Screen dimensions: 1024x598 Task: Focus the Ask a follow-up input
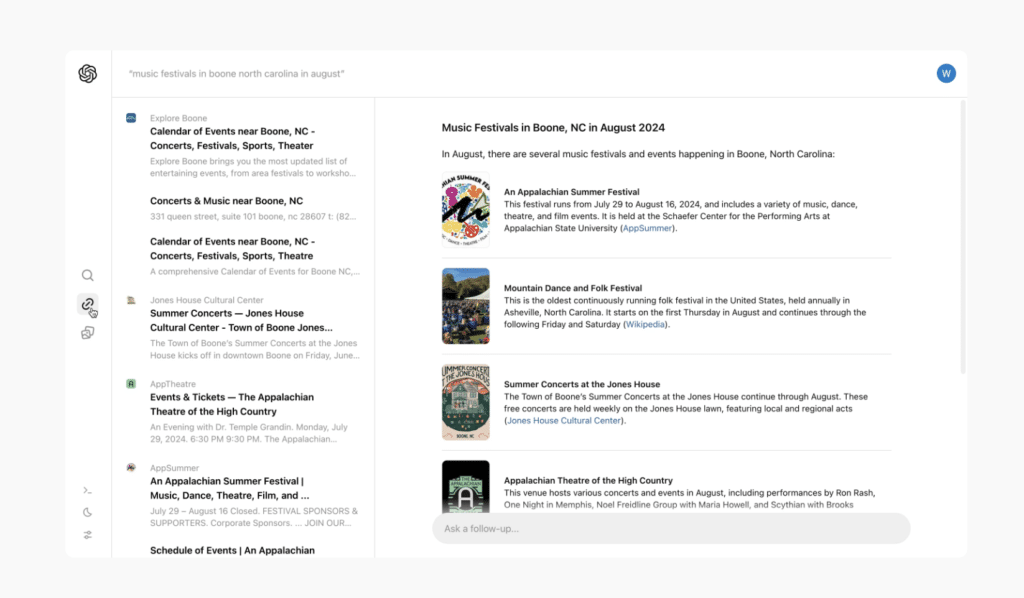(671, 528)
